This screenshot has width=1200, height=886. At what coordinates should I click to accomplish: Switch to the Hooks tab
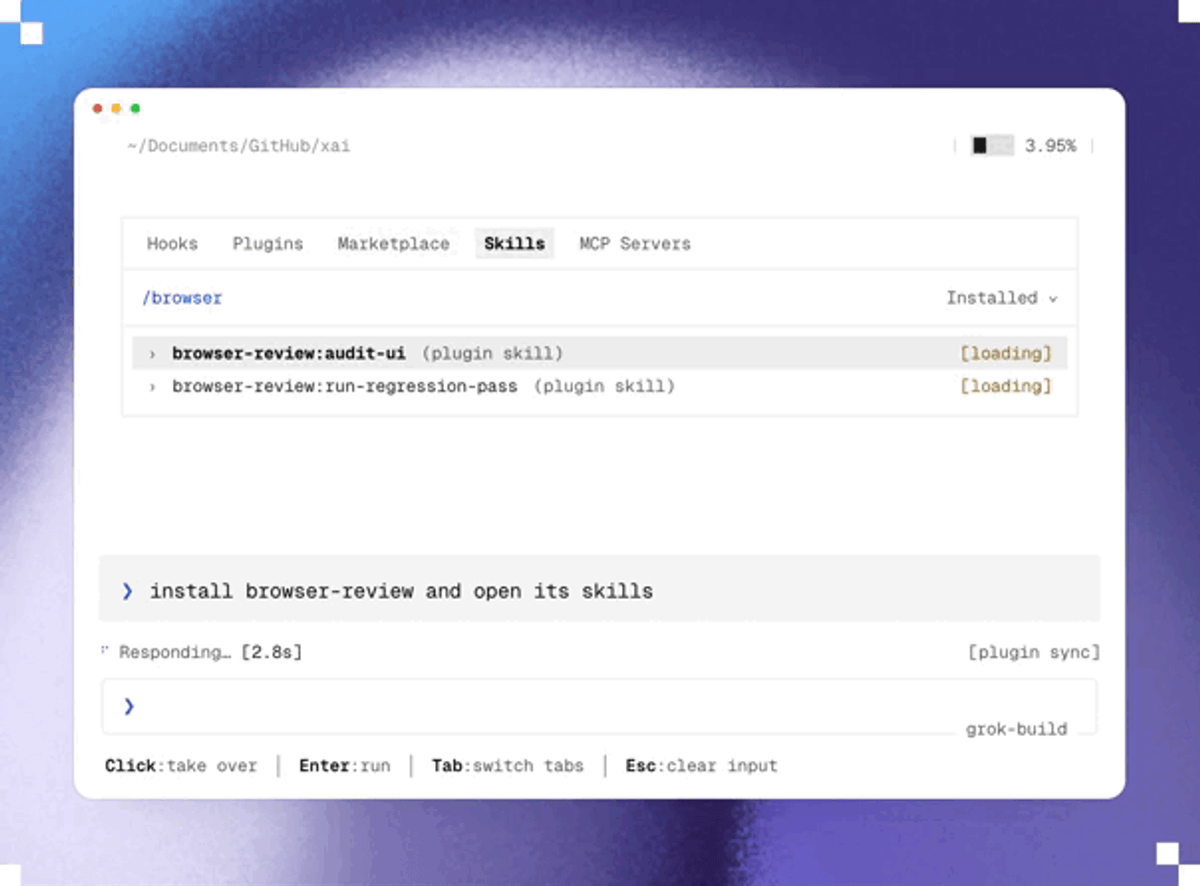[x=172, y=243]
